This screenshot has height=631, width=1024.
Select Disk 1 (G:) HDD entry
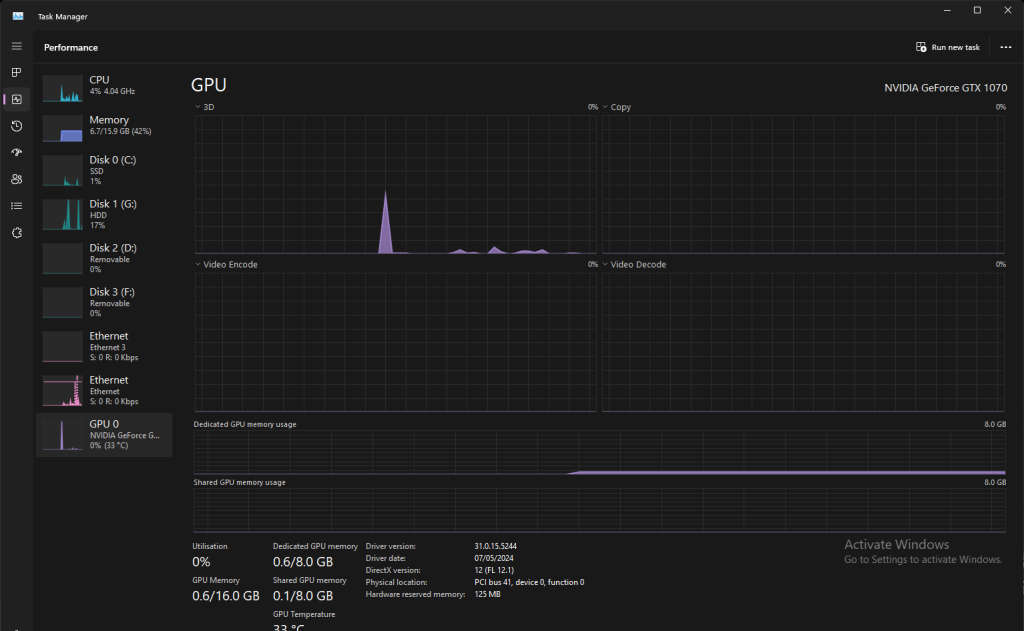[104, 214]
